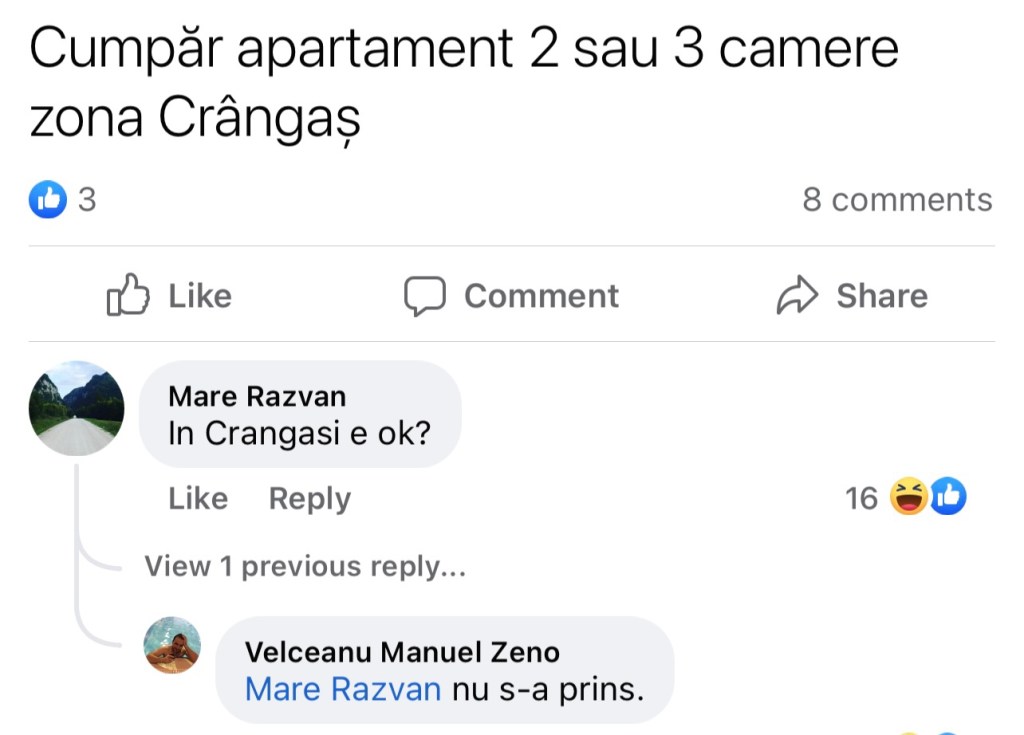View the 16 reactions count on the comment
Screen dimensions: 1024x735
coord(861,498)
